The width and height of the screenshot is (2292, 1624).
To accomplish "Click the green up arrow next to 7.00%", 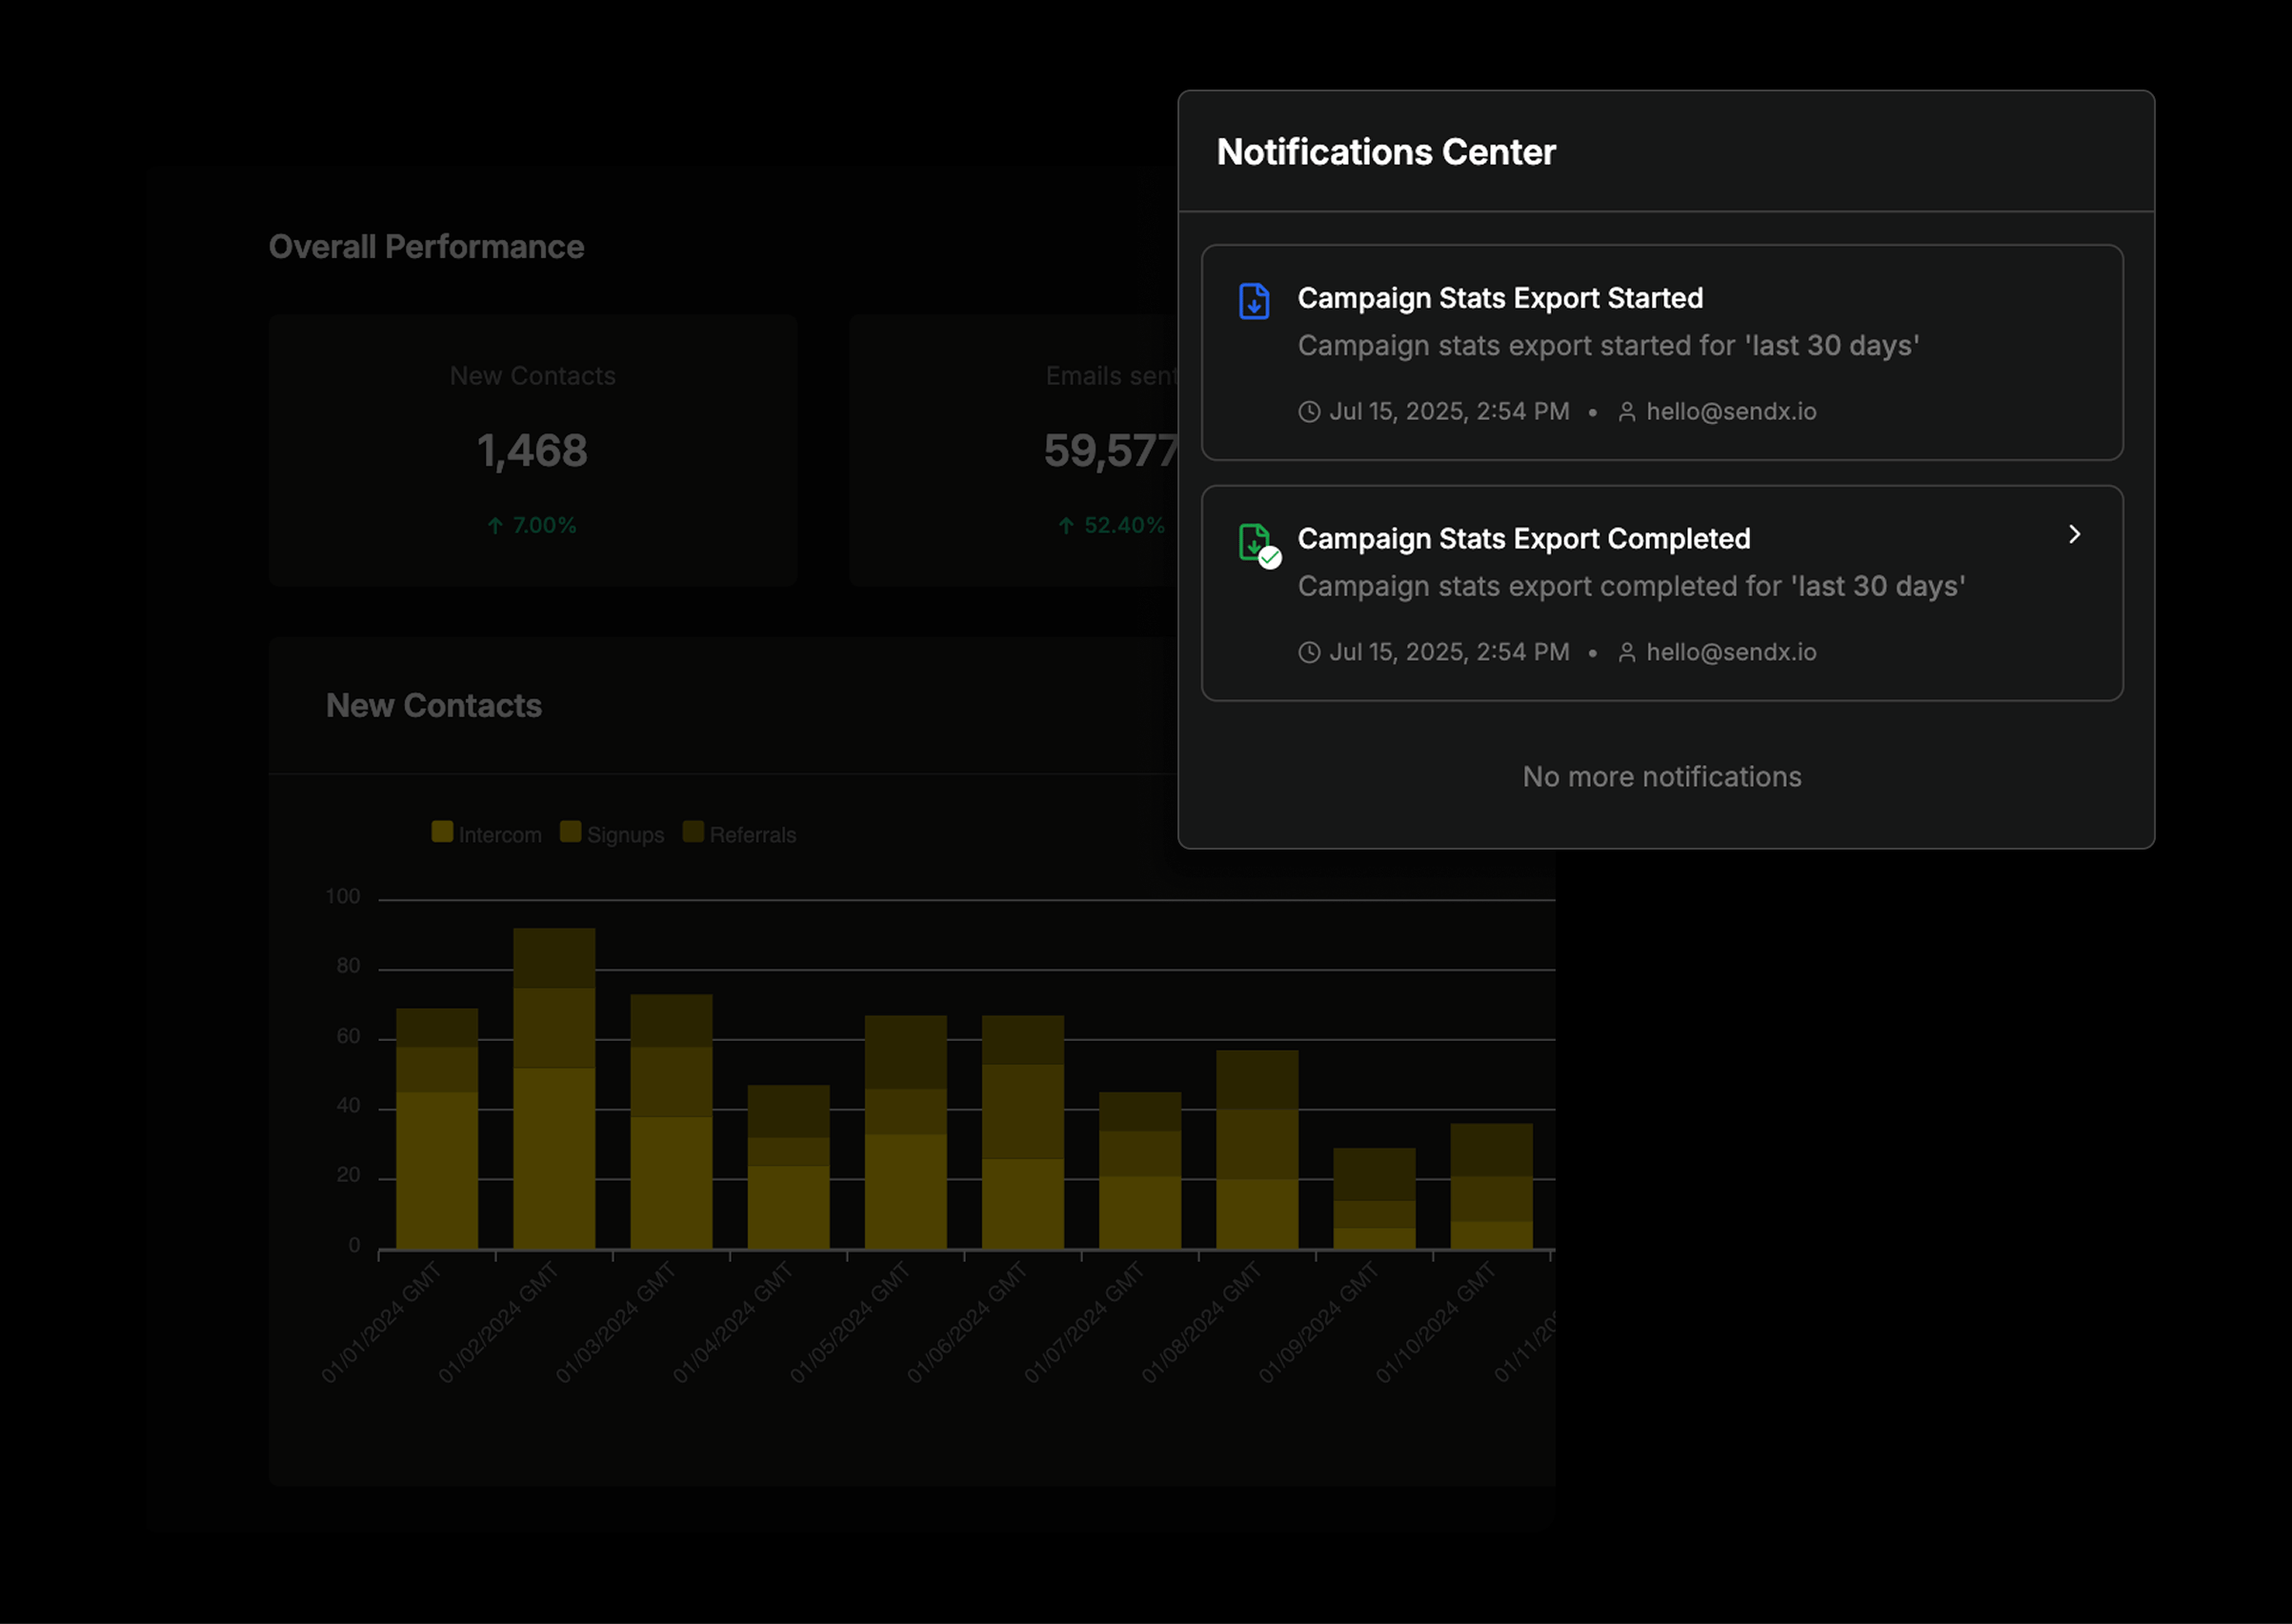I will pos(495,526).
